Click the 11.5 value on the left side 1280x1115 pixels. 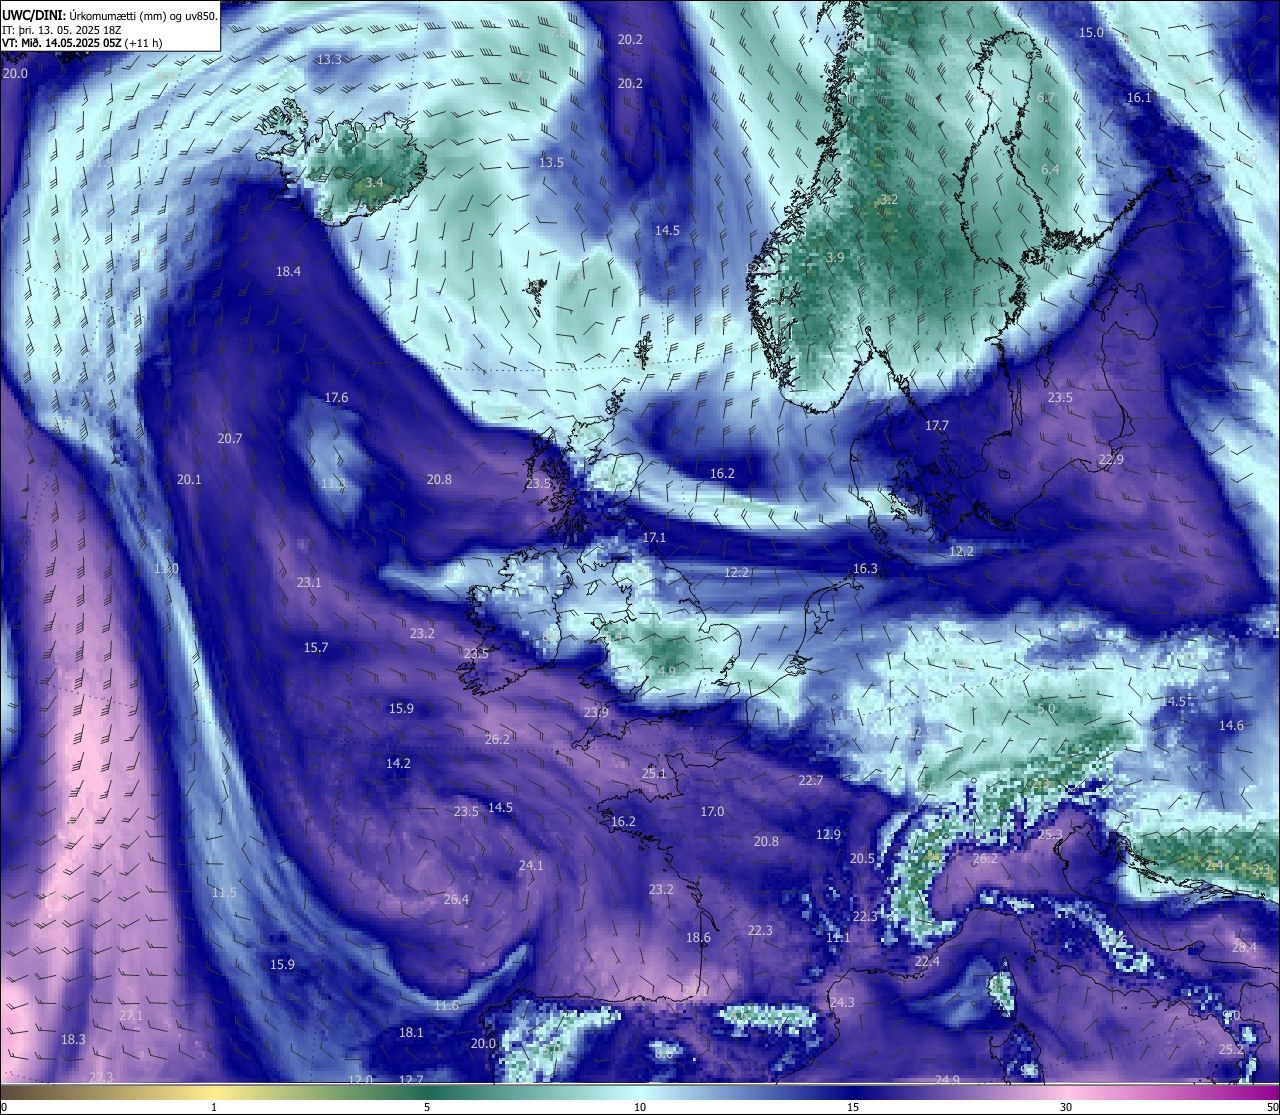pyautogui.click(x=224, y=892)
